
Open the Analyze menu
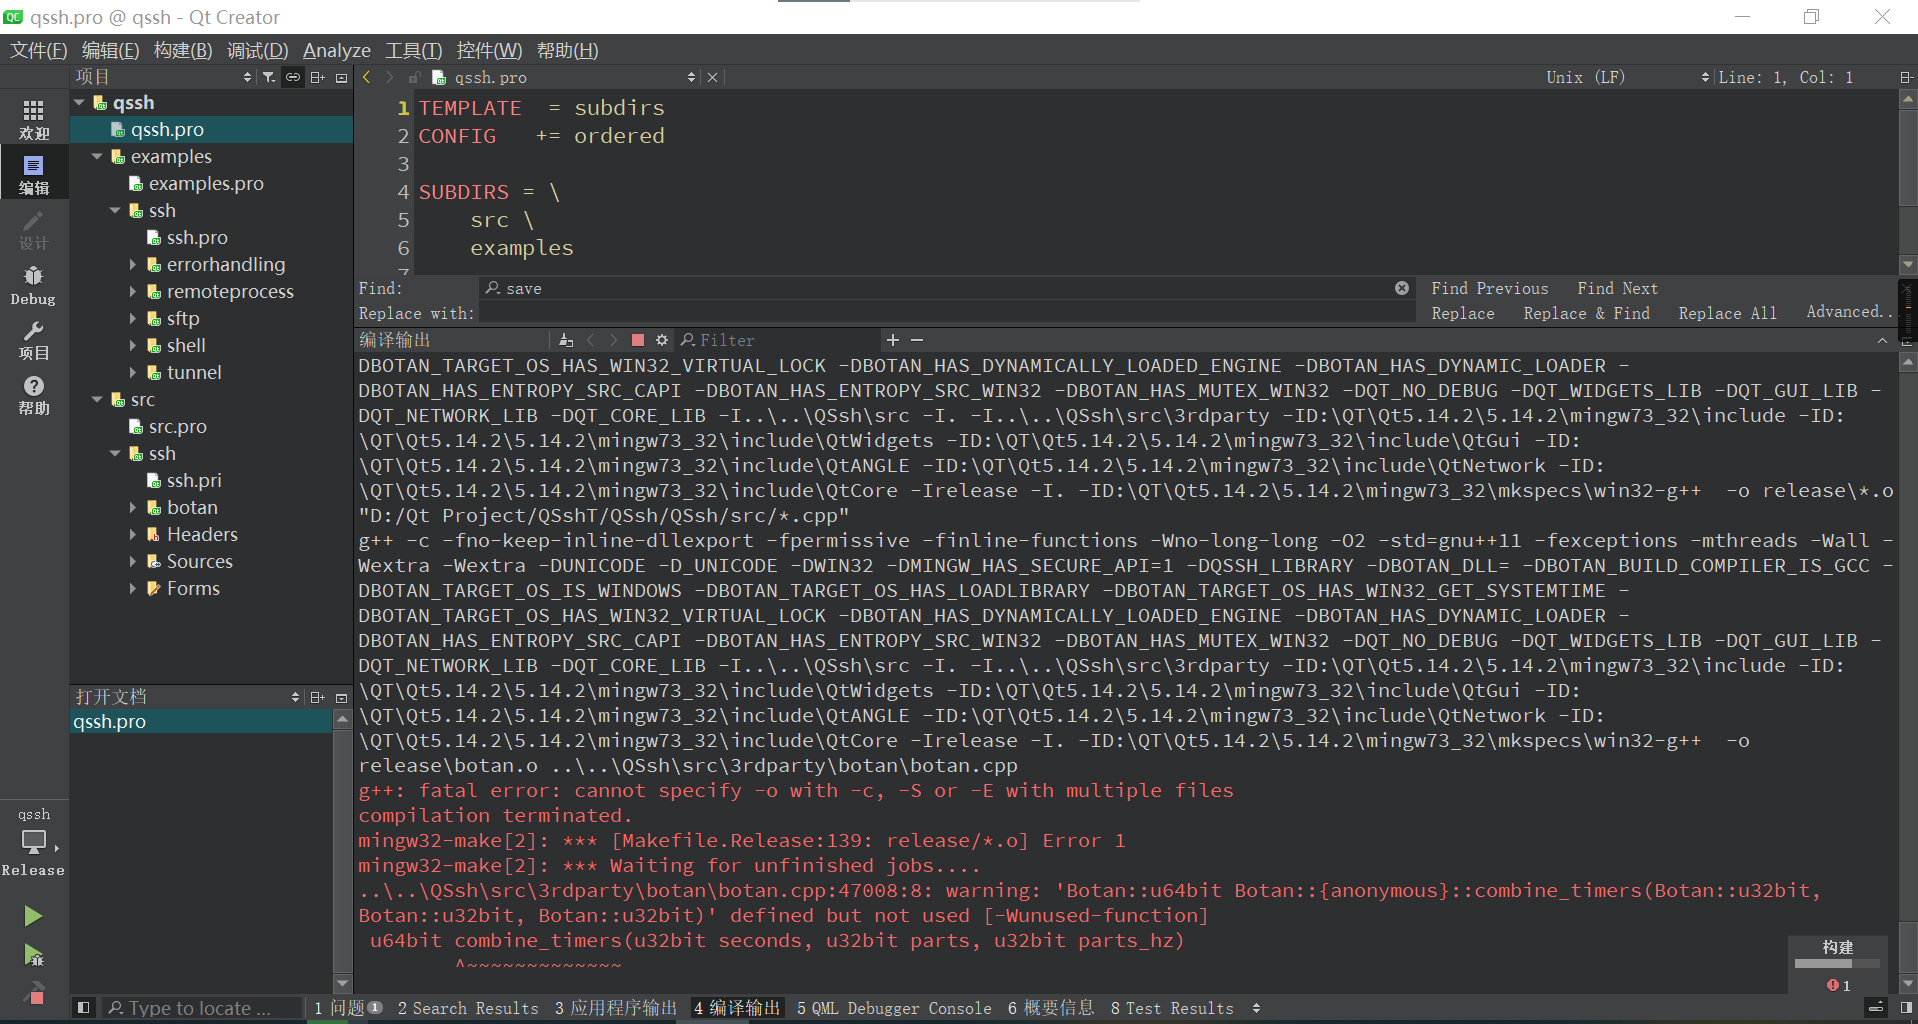(337, 50)
